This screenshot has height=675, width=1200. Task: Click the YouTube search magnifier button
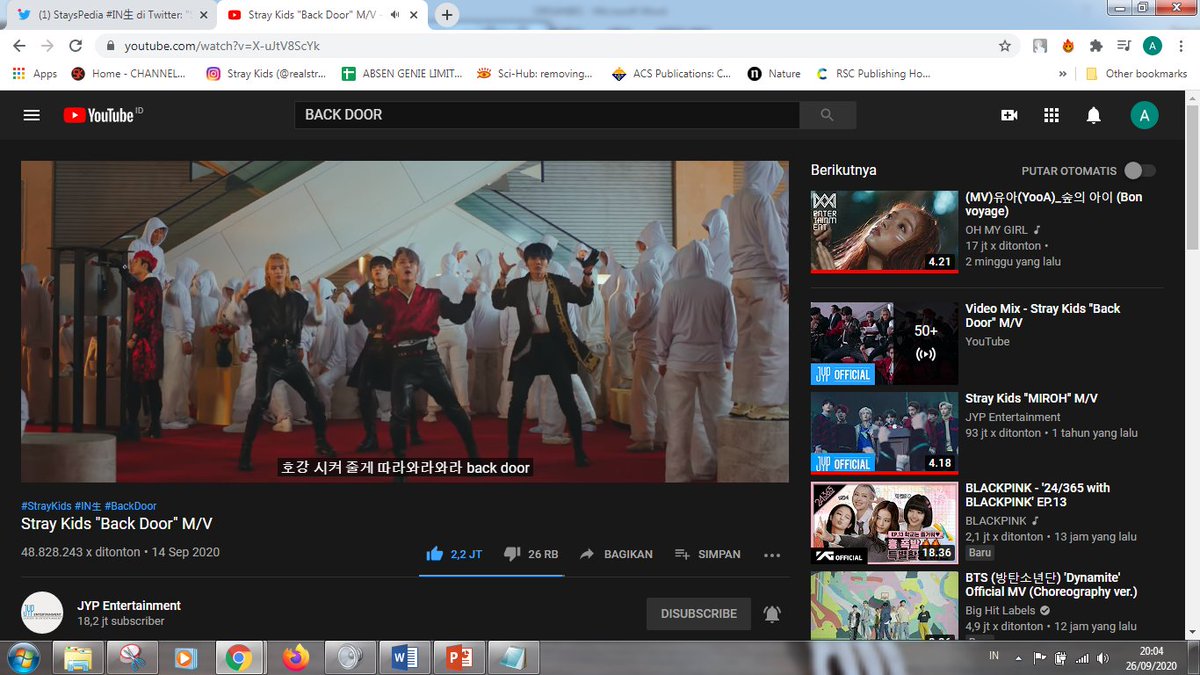[827, 115]
